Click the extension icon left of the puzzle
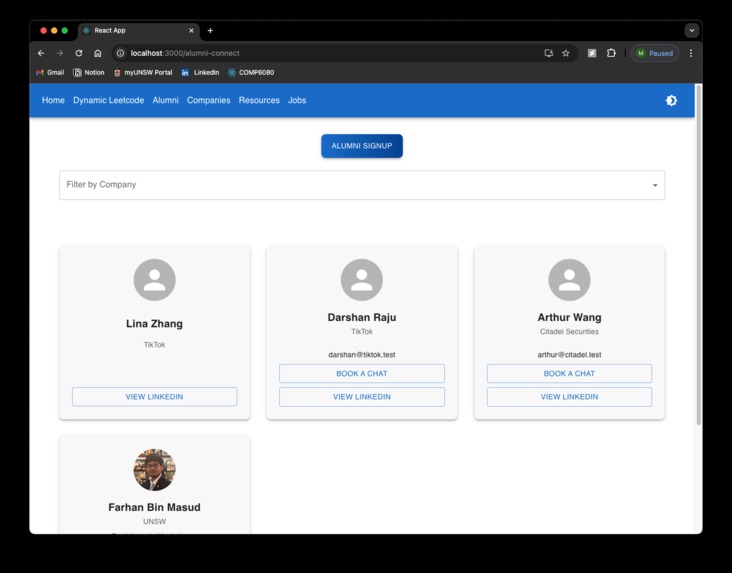Viewport: 732px width, 573px height. (592, 53)
